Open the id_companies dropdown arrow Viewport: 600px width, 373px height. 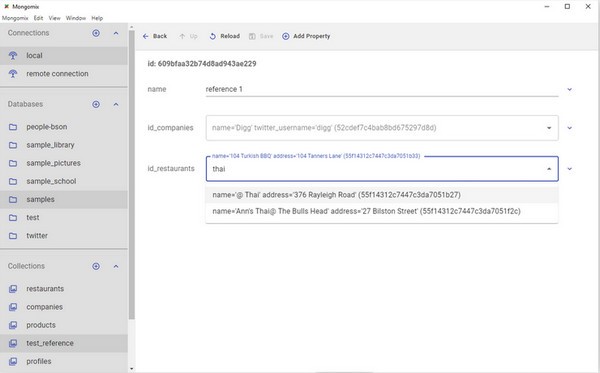pyautogui.click(x=549, y=128)
